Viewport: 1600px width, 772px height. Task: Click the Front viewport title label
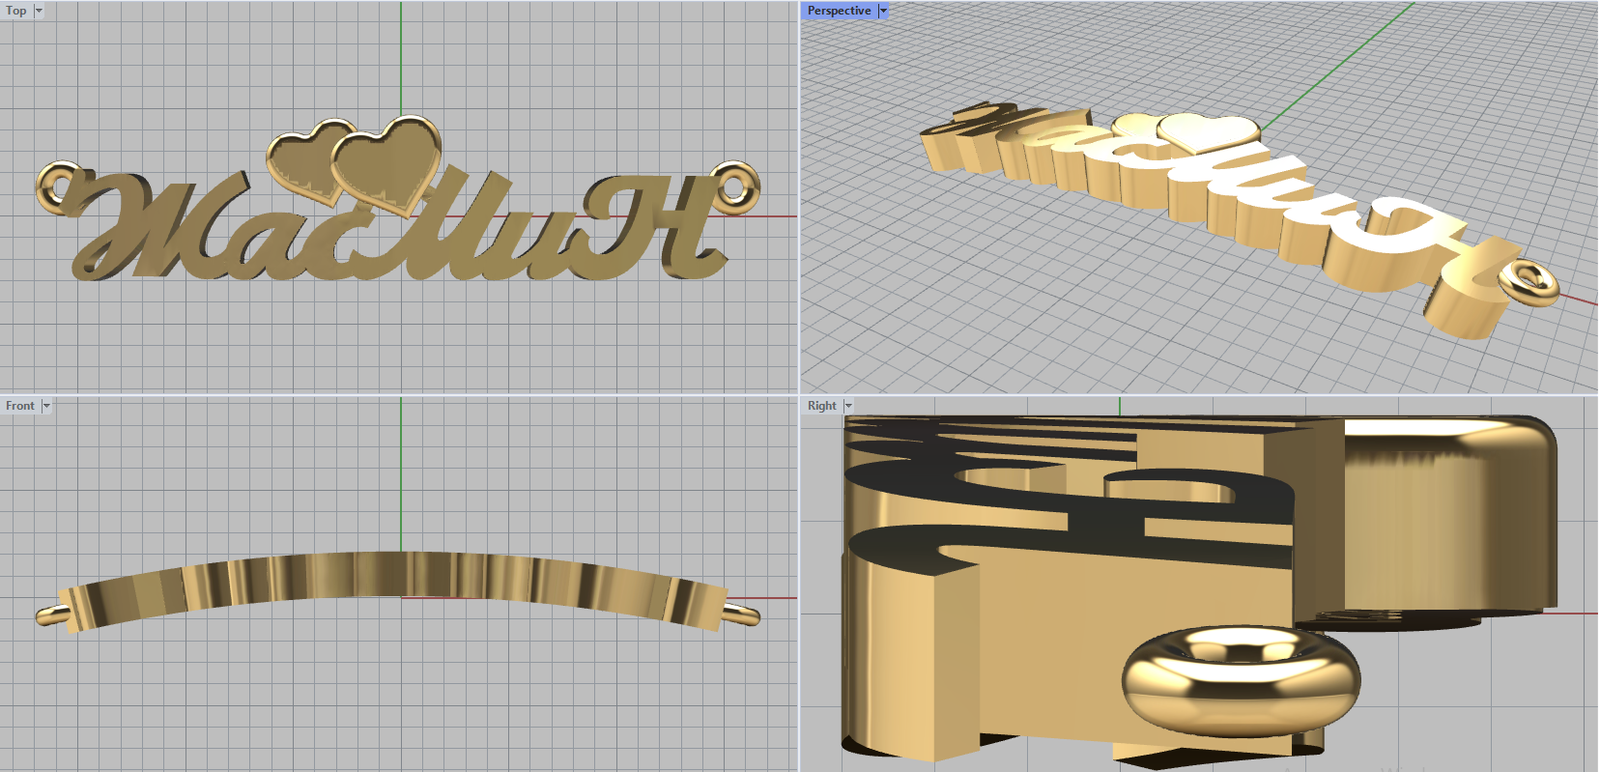pyautogui.click(x=19, y=406)
